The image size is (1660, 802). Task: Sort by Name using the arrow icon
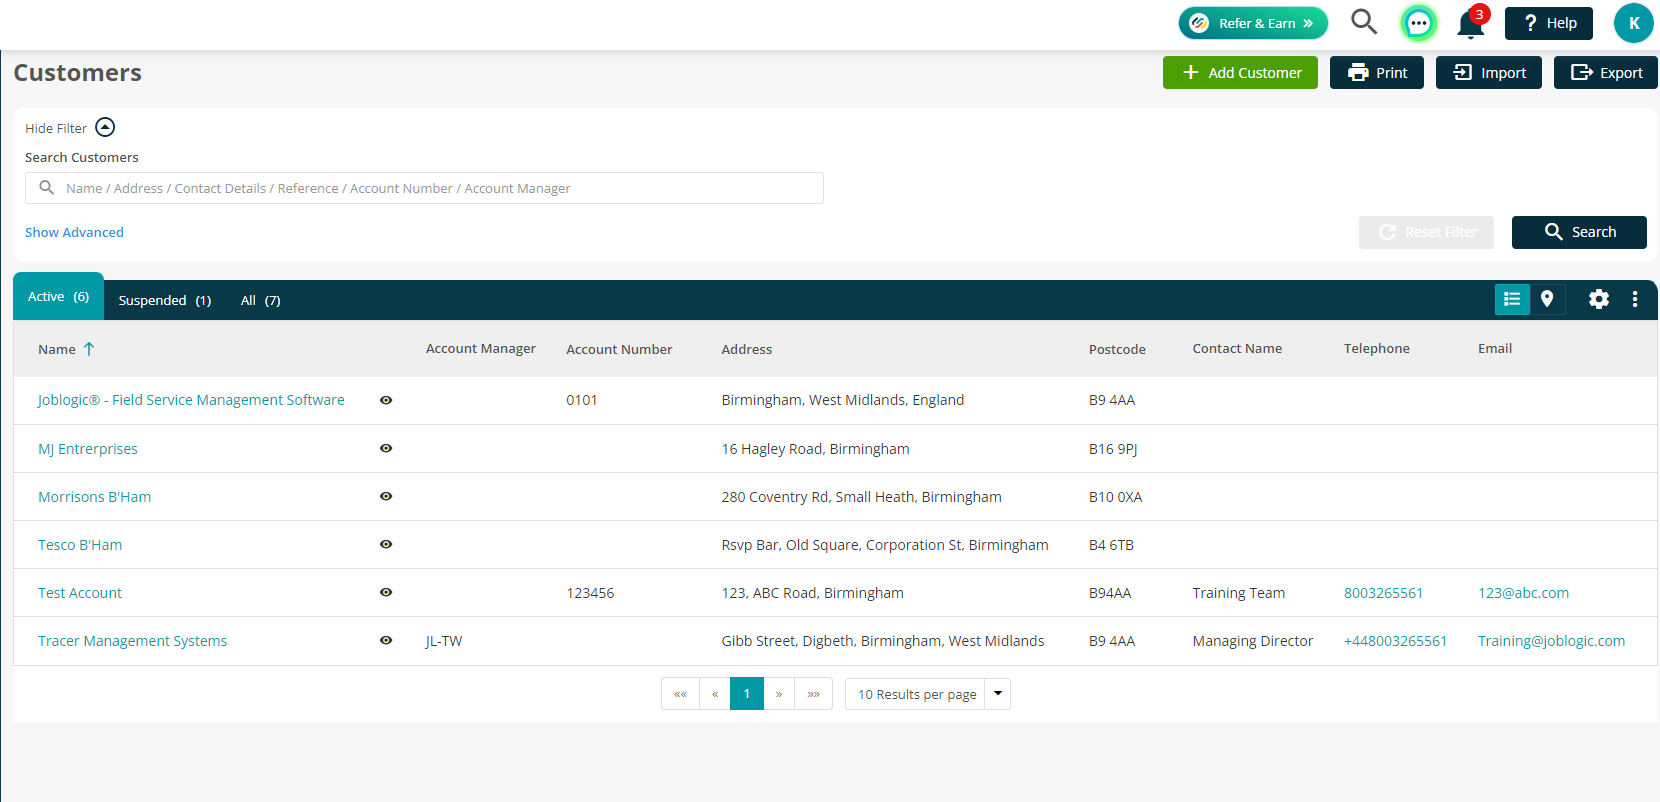(x=89, y=349)
